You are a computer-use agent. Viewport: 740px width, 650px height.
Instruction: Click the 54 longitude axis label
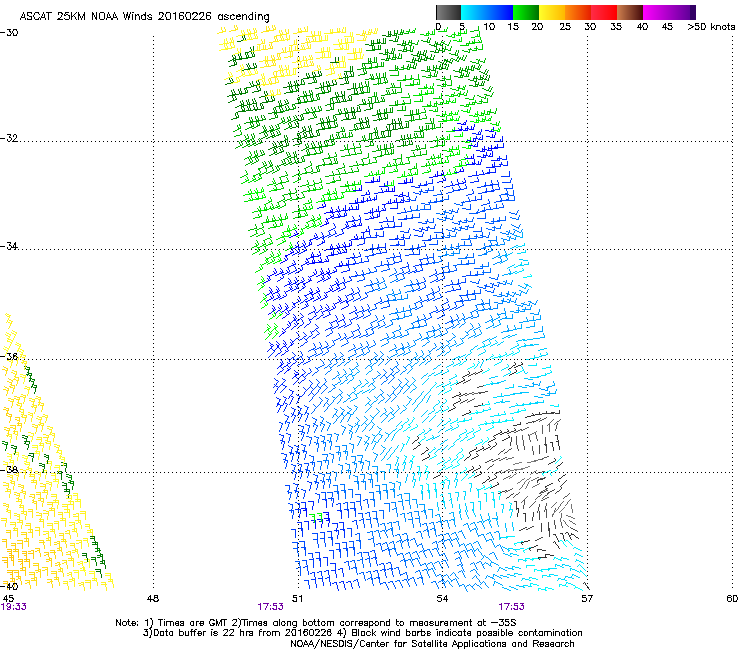click(x=442, y=599)
